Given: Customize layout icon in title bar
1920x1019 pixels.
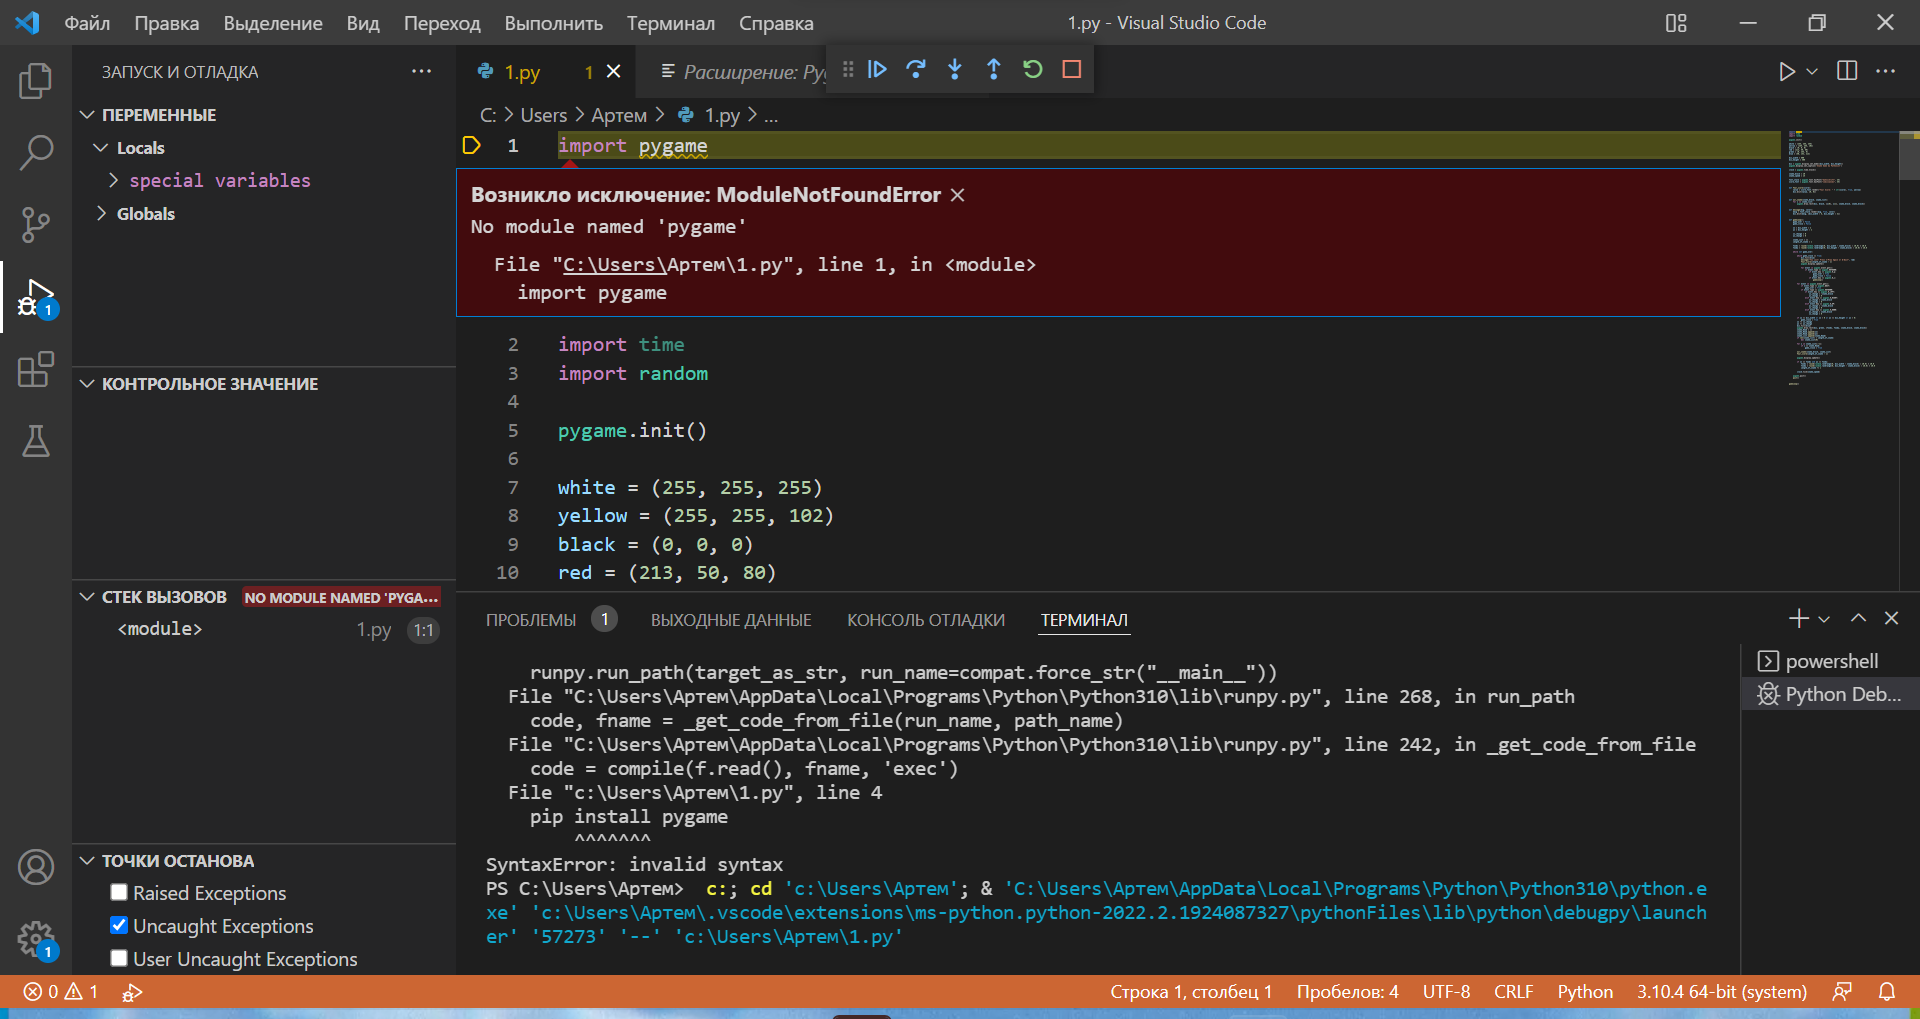Looking at the screenshot, I should [x=1677, y=23].
